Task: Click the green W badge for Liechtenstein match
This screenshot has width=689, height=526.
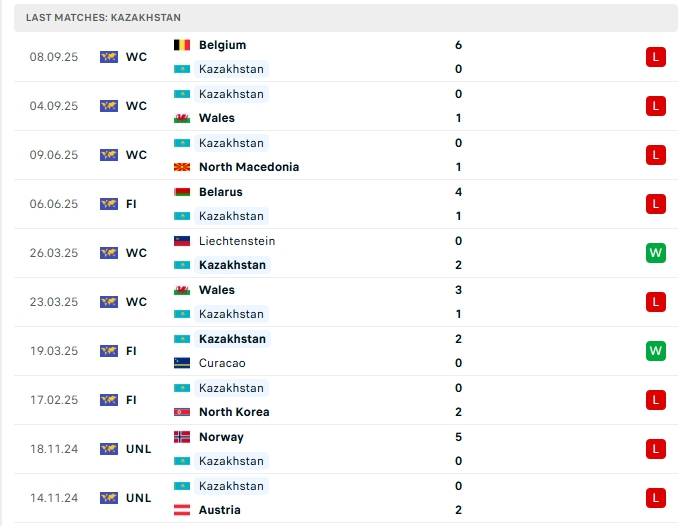Action: pyautogui.click(x=656, y=253)
